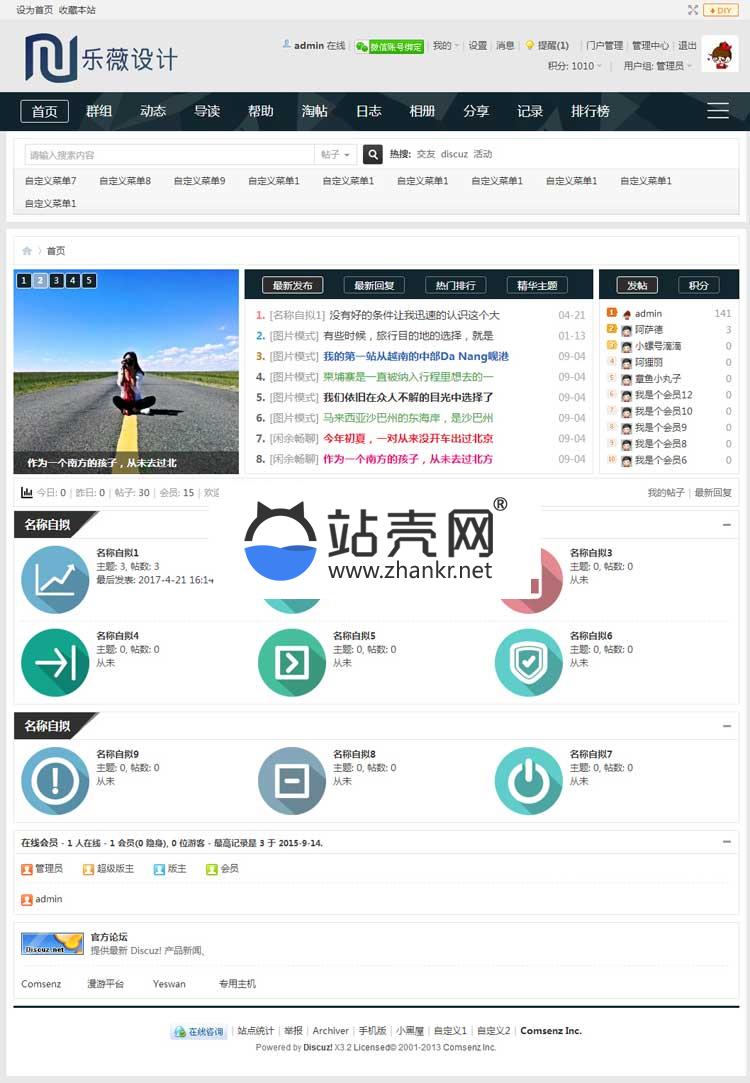Switch to the 精华主题 tab
This screenshot has height=1083, width=750.
(537, 285)
